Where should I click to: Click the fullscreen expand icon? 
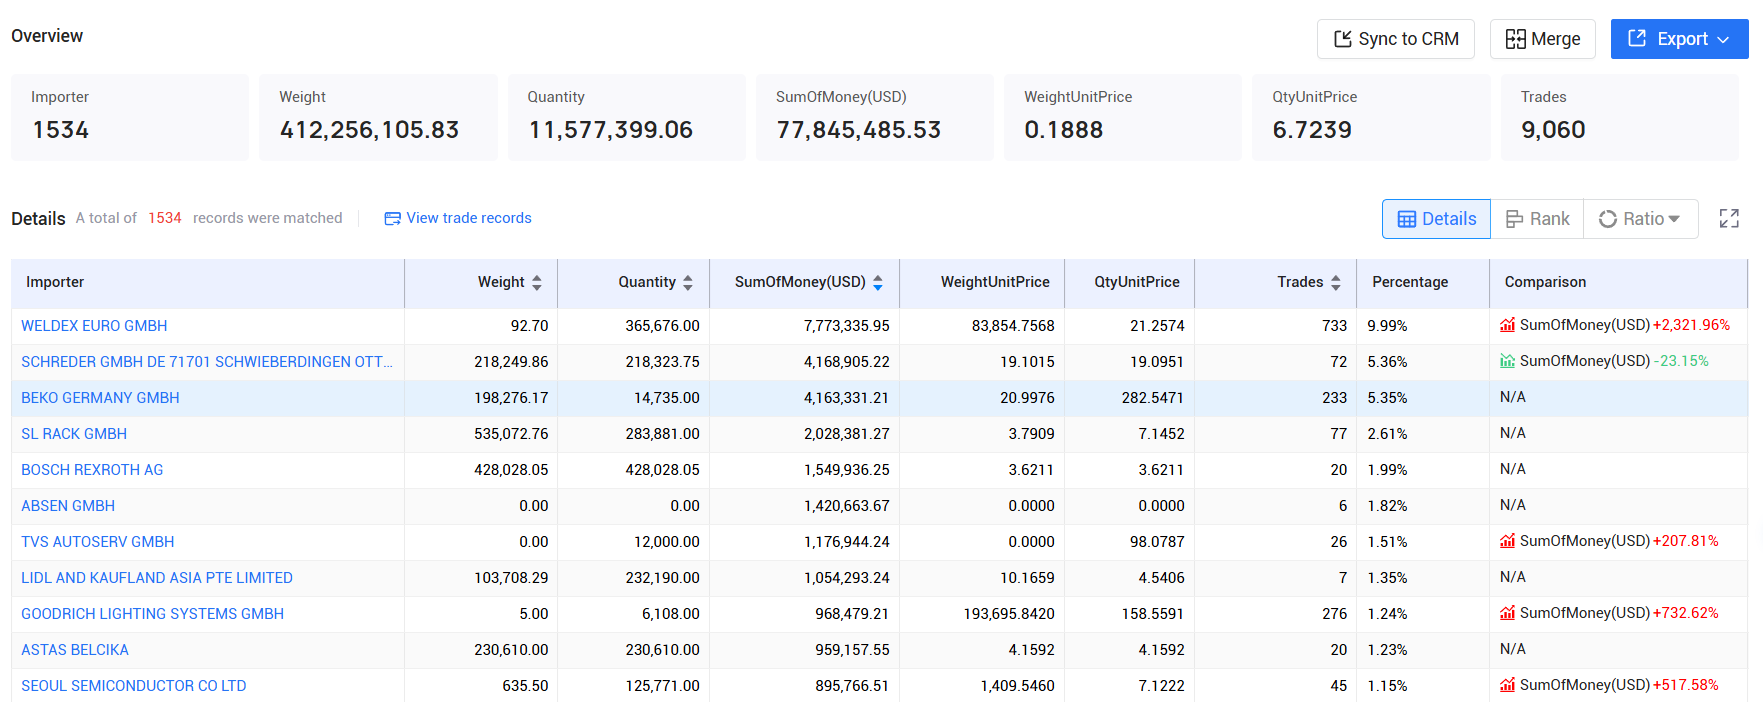click(x=1729, y=218)
